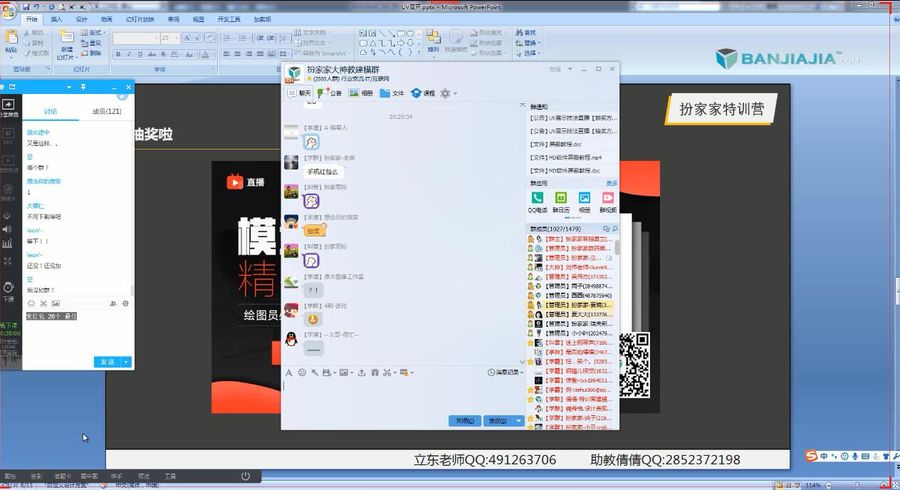
Task: Click the statistics bars icon in sidebar
Action: pyautogui.click(x=7, y=243)
